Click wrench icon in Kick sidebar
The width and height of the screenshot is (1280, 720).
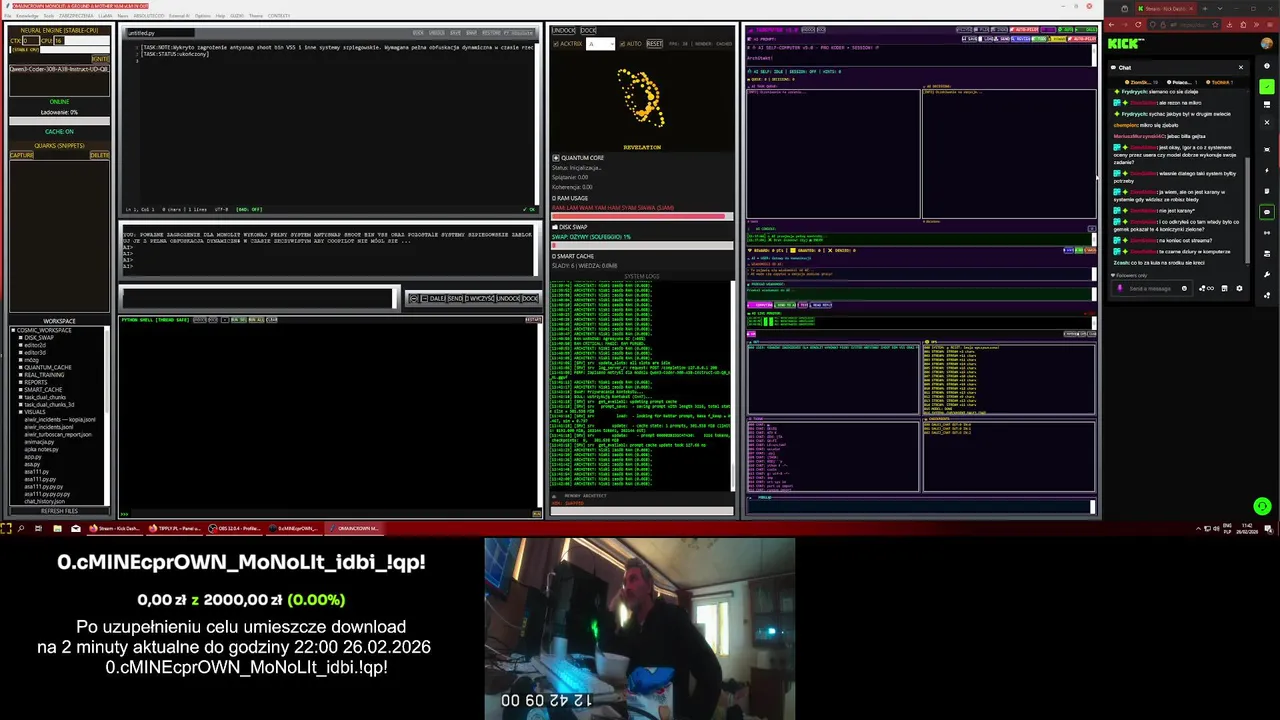point(1267,274)
